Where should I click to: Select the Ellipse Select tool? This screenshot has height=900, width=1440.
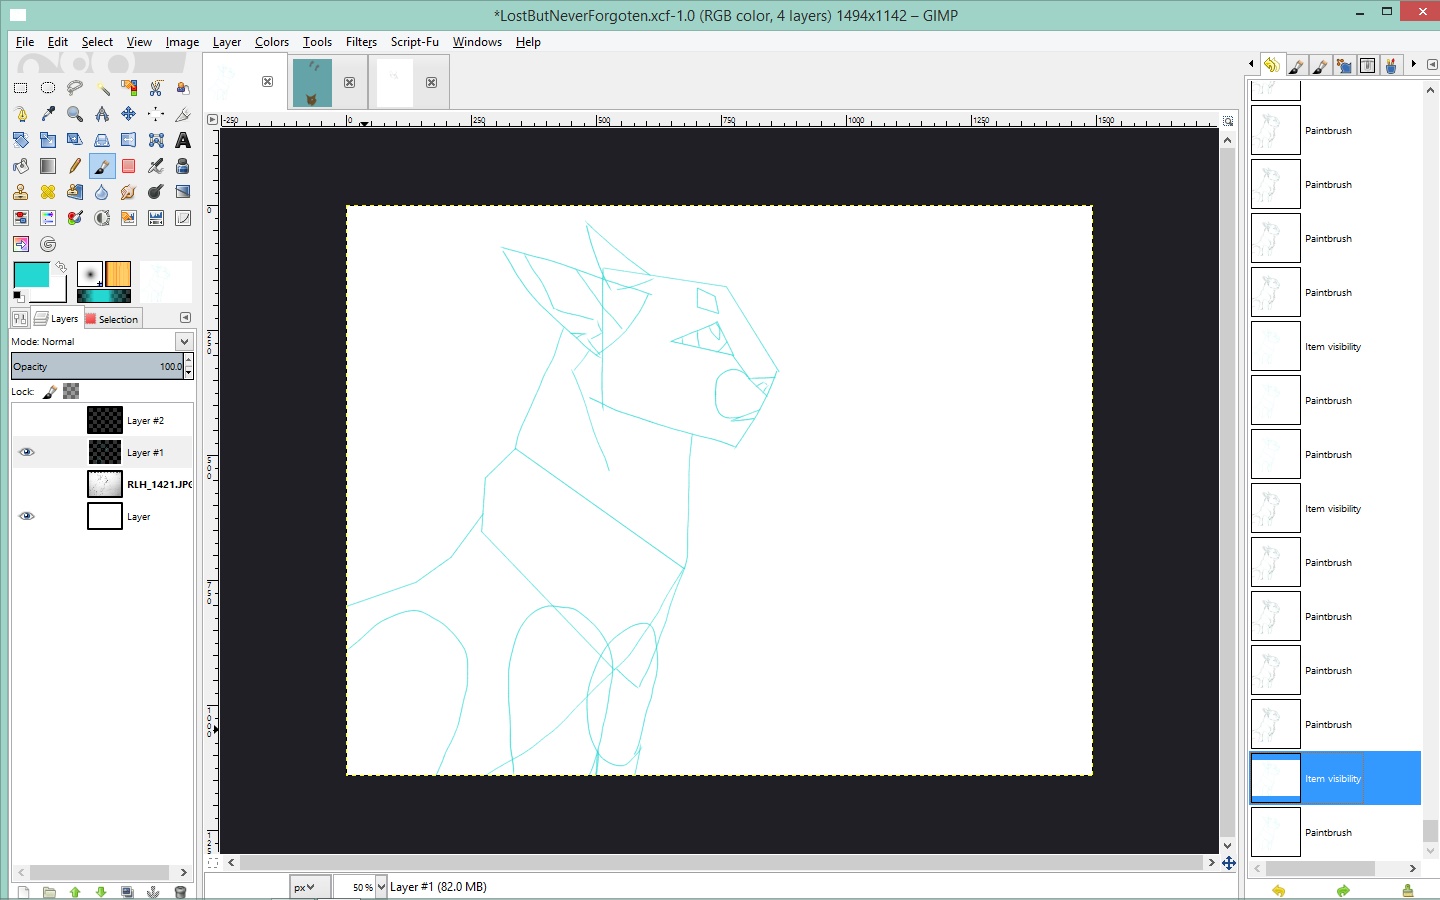[48, 88]
